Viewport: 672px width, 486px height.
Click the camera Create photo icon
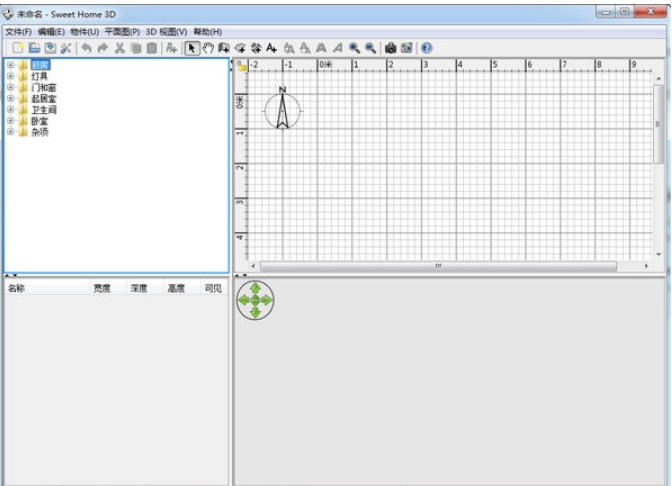pos(390,47)
